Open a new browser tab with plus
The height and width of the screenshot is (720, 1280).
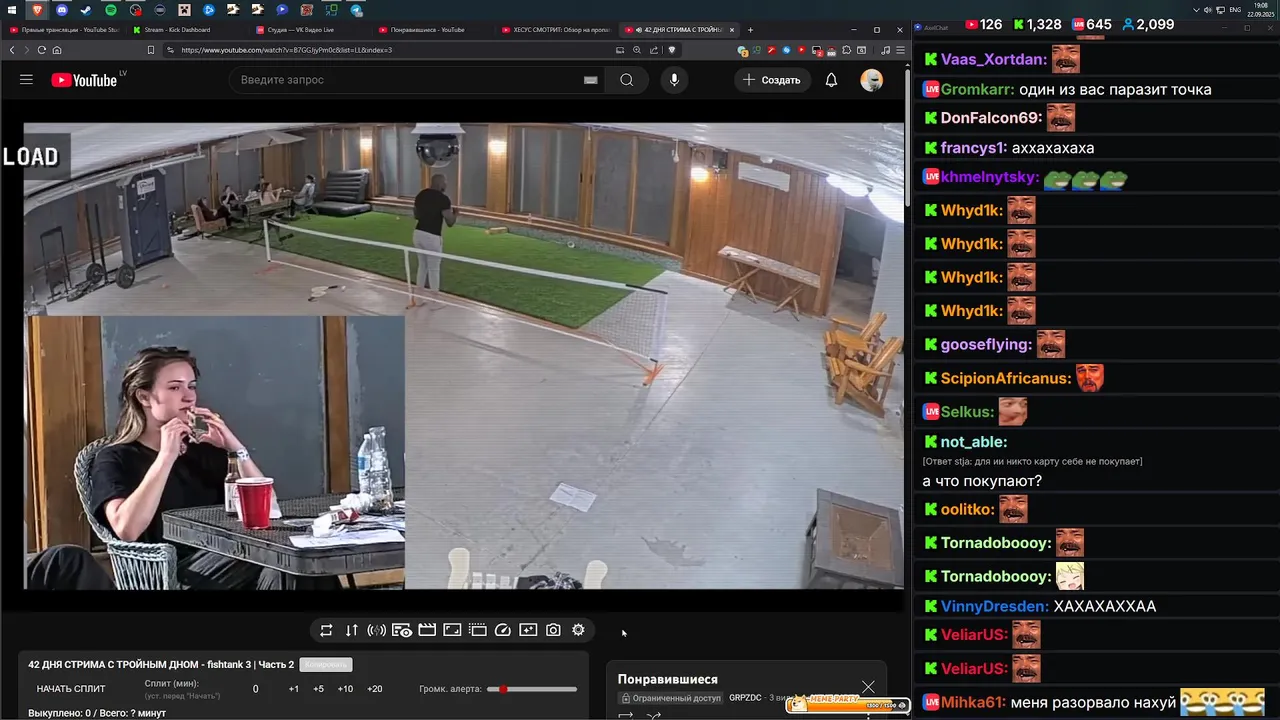tap(751, 30)
